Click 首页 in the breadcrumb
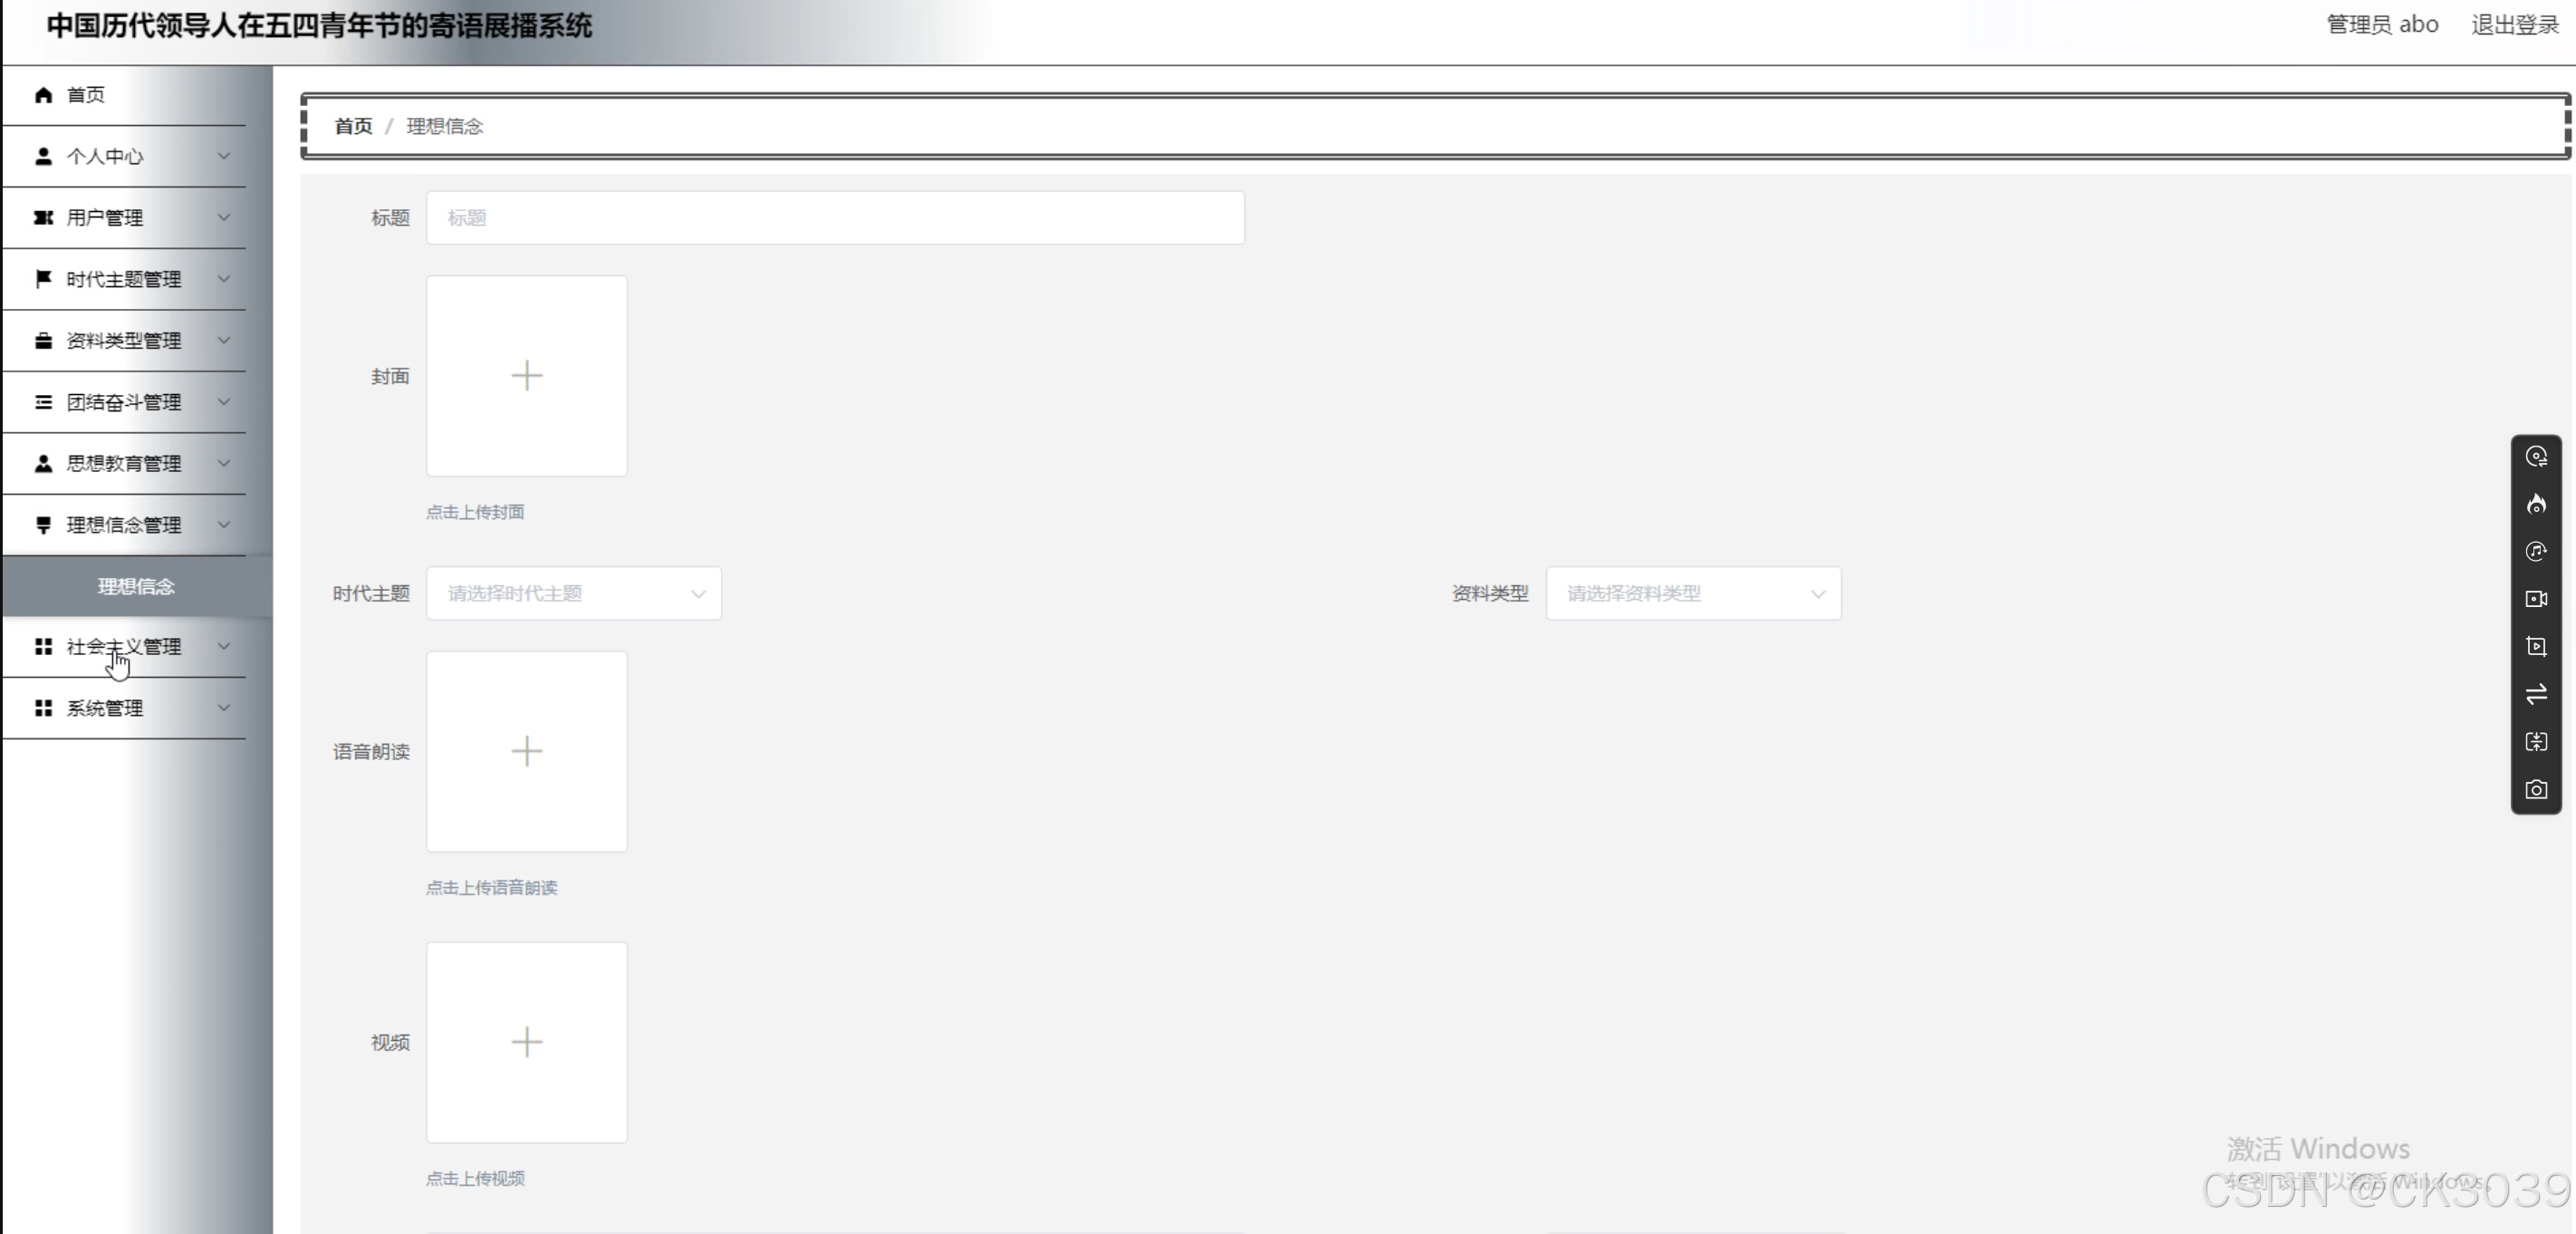2576x1234 pixels. pos(353,127)
